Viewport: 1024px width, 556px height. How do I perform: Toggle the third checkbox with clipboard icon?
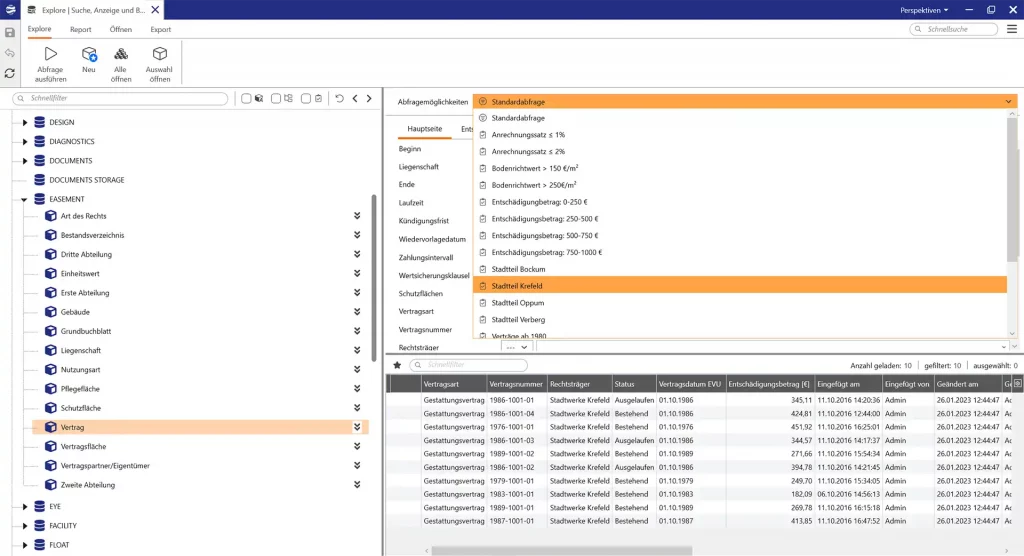(306, 99)
